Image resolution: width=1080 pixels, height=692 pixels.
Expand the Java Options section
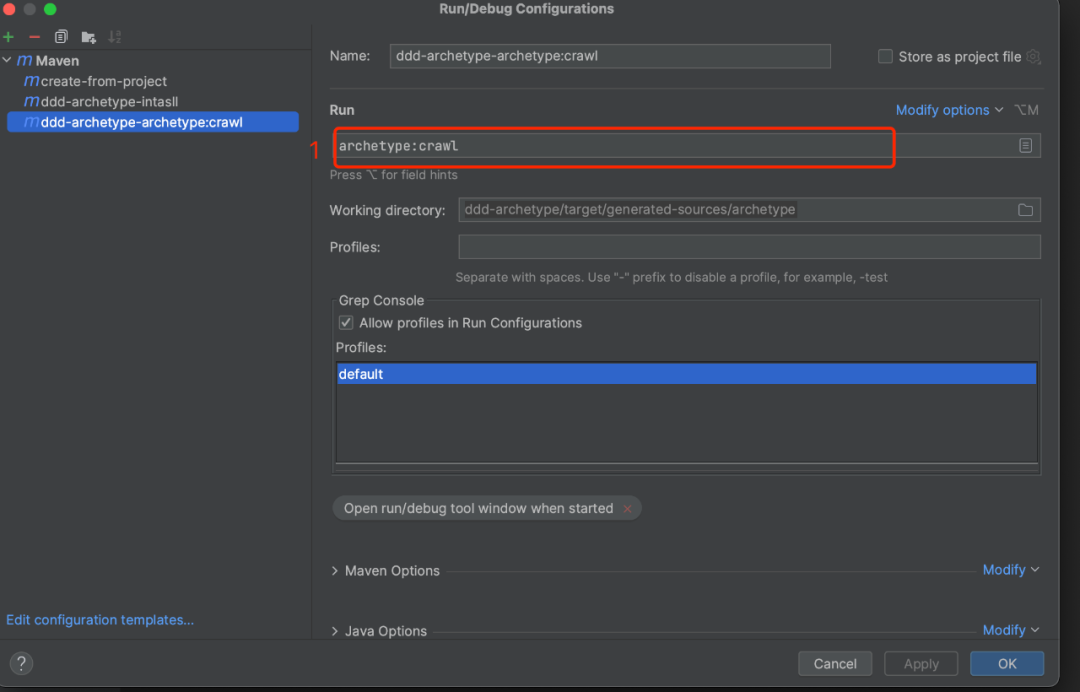(335, 631)
